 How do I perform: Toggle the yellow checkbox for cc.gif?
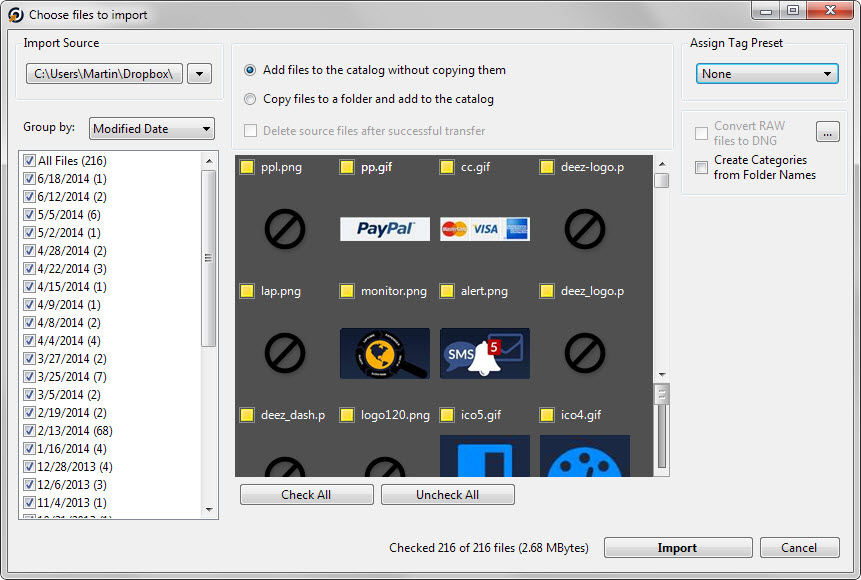pyautogui.click(x=447, y=167)
